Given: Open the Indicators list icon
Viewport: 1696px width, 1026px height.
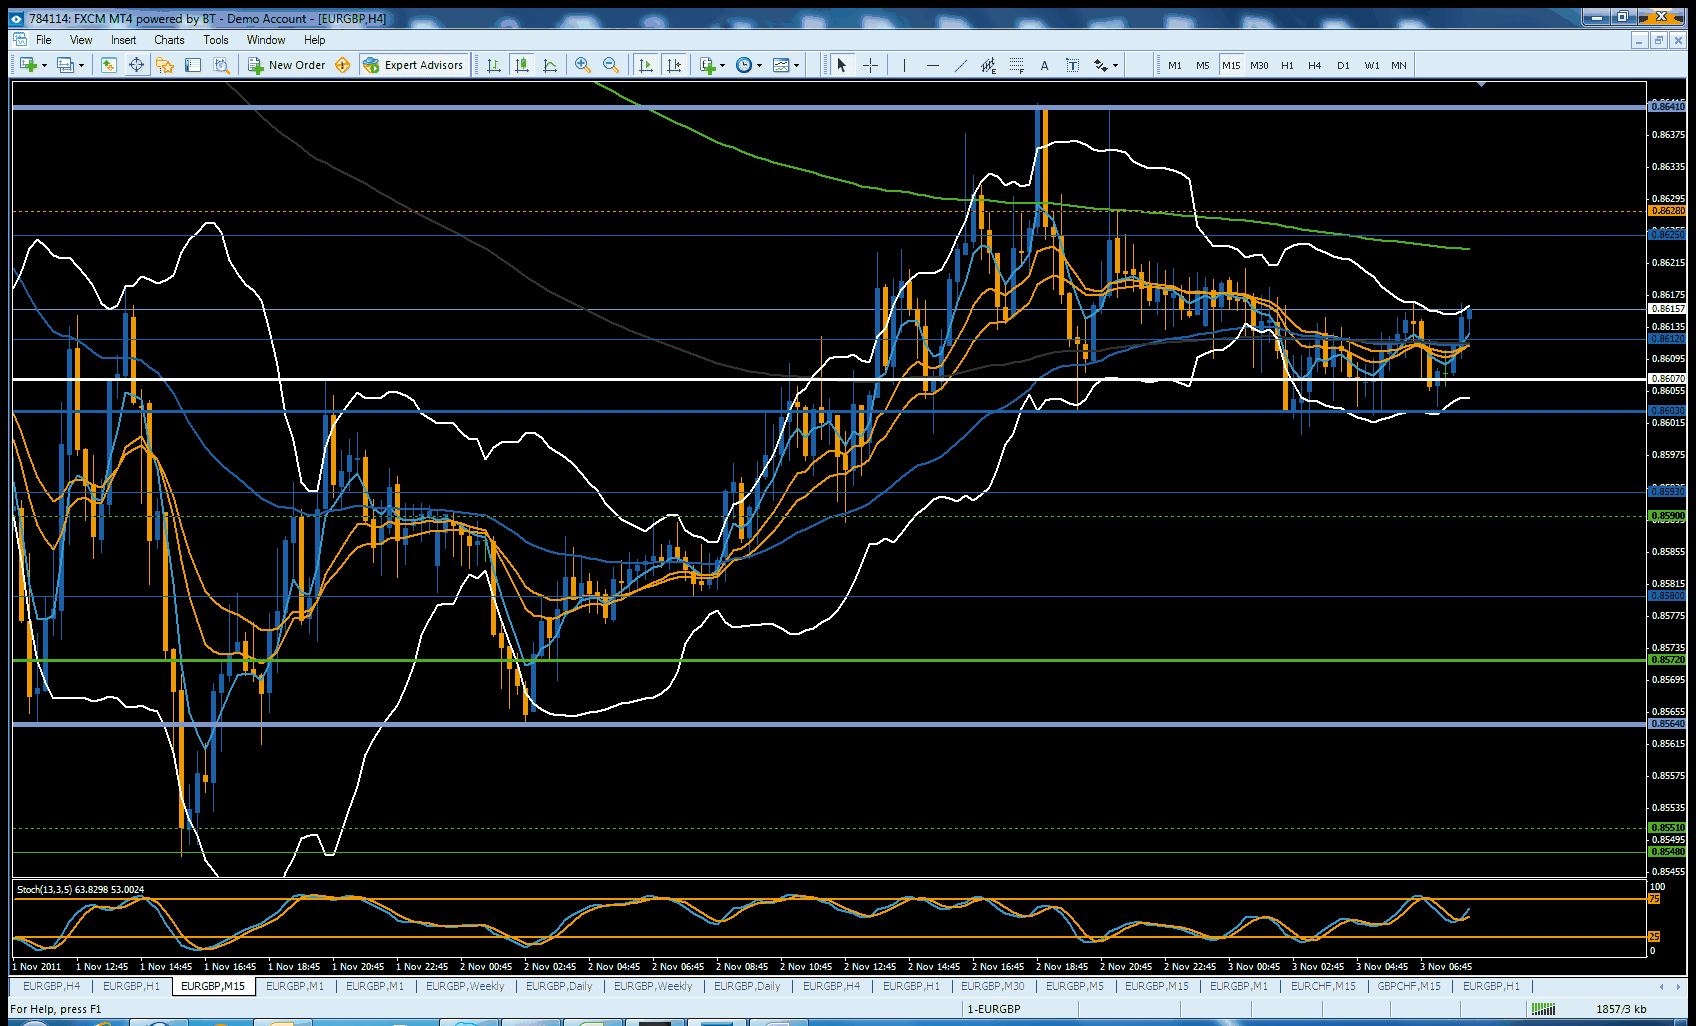Looking at the screenshot, I should (x=707, y=65).
